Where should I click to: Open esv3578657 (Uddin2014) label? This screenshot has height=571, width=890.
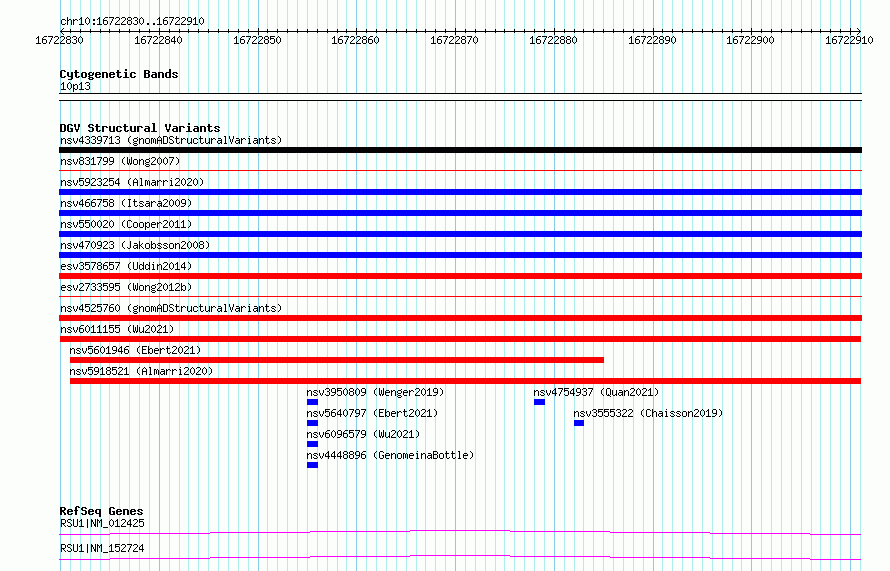pos(126,266)
